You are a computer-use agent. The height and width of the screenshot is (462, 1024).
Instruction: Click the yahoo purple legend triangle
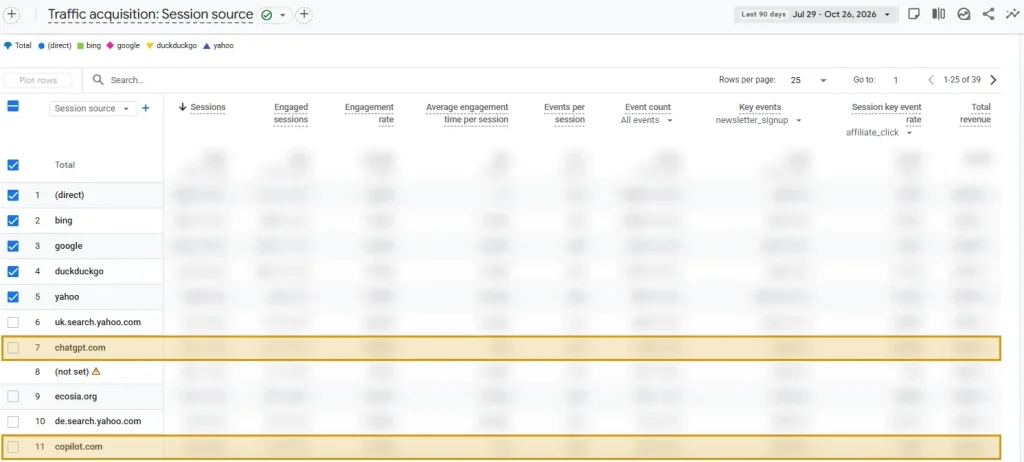coord(206,46)
